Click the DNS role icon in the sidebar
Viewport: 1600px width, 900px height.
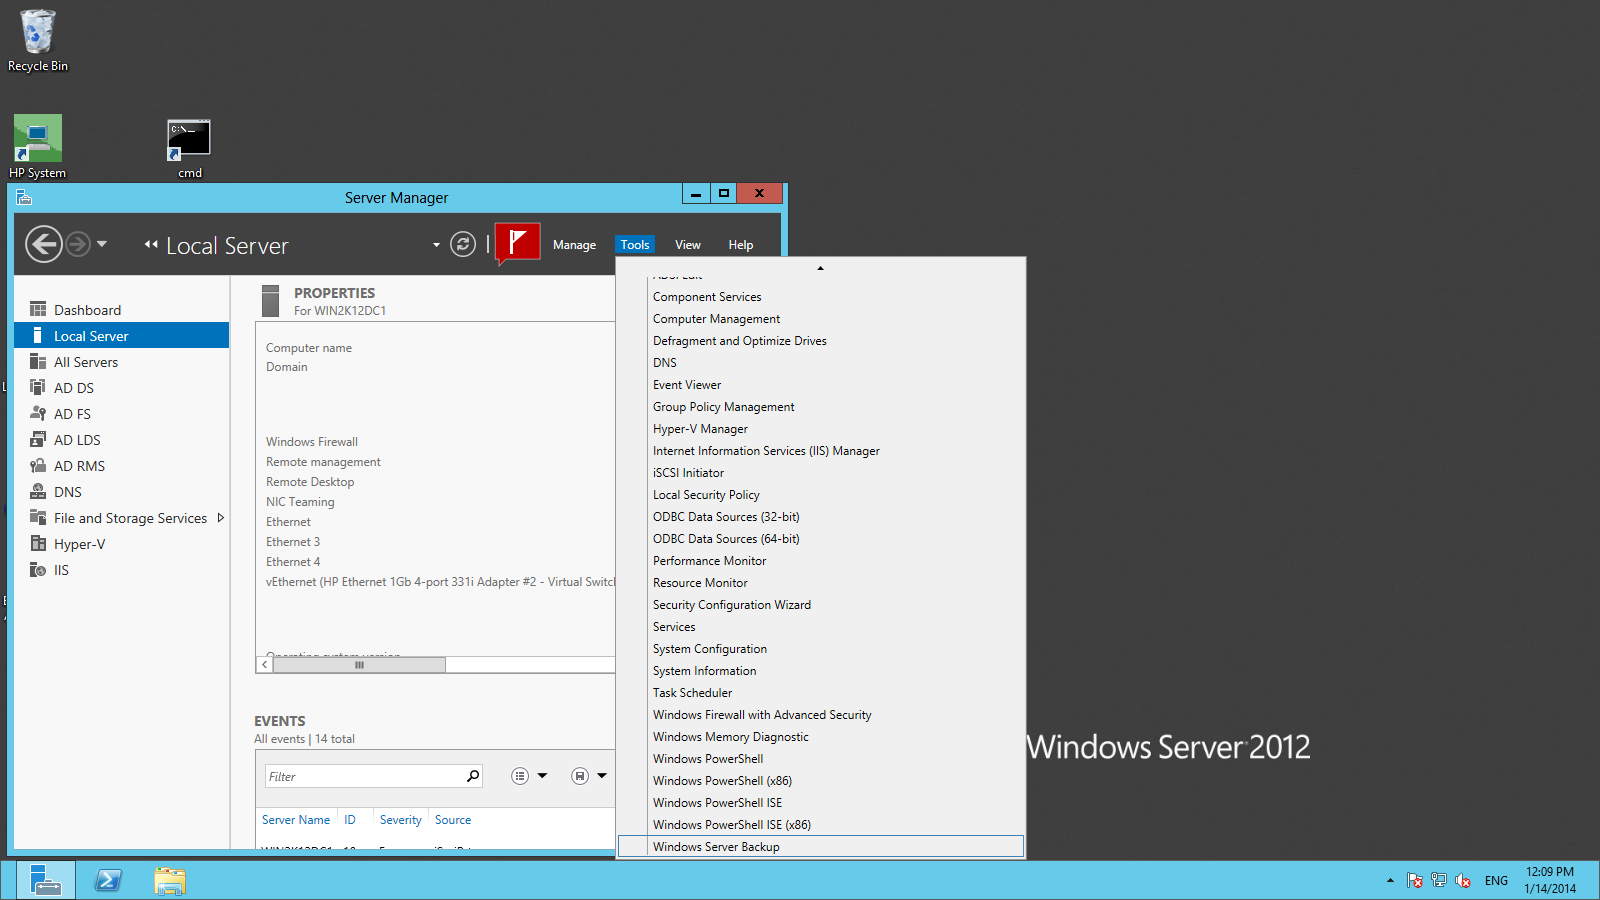point(38,491)
